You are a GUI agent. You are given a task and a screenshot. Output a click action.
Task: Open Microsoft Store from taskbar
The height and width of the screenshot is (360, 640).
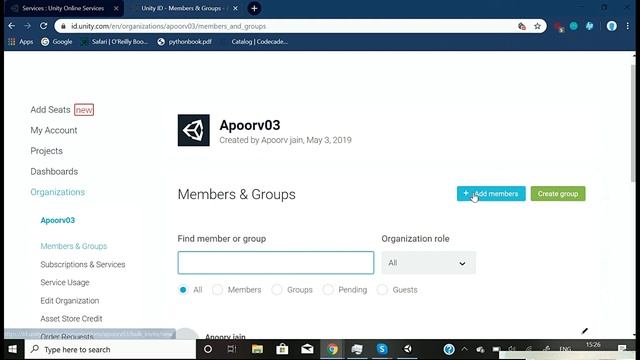click(282, 349)
